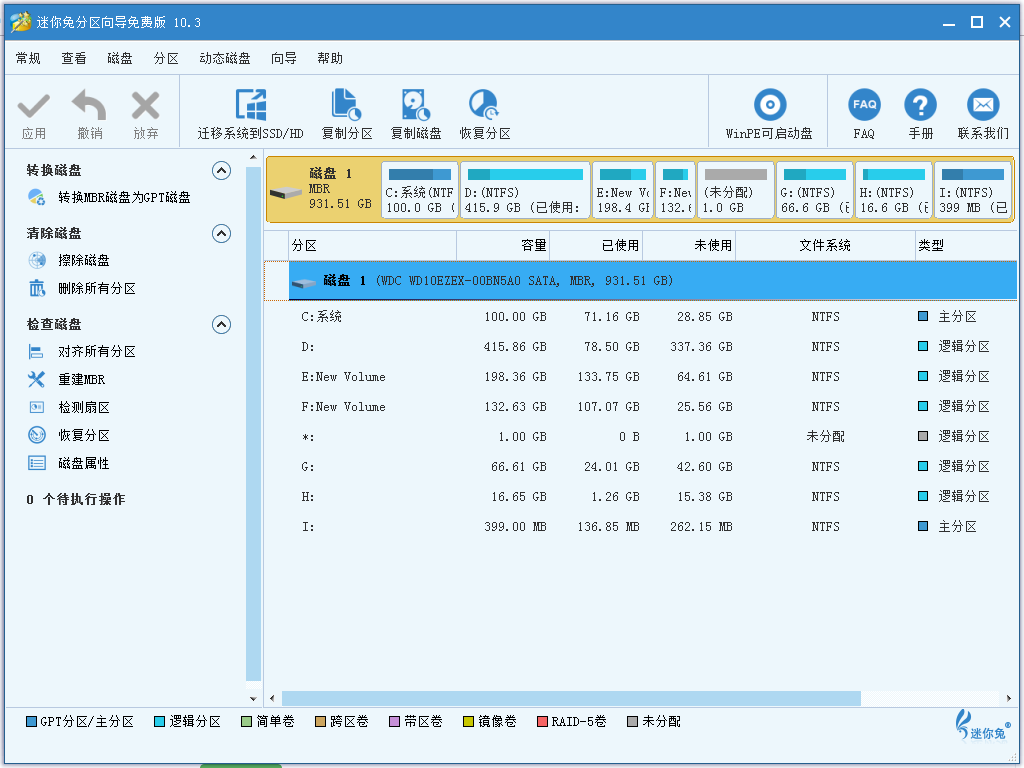Collapse the 清除磁盘 section
Screen dimensions: 1024x768
click(222, 234)
